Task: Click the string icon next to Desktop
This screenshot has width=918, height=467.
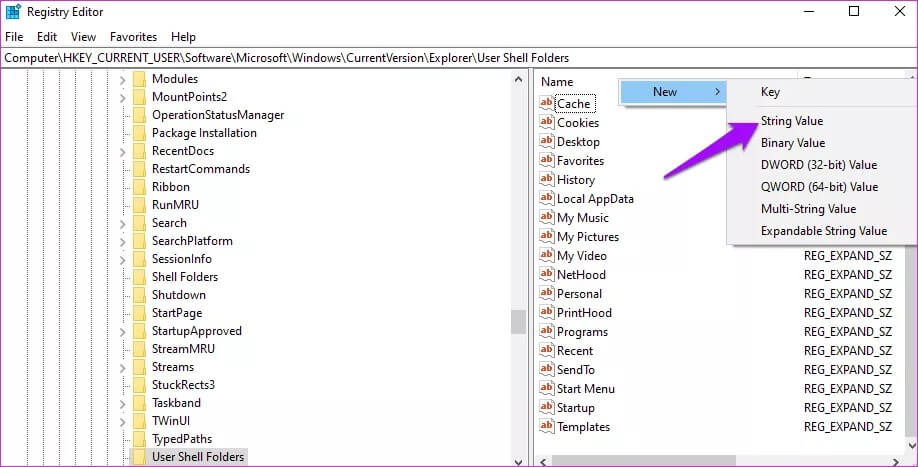Action: click(546, 142)
